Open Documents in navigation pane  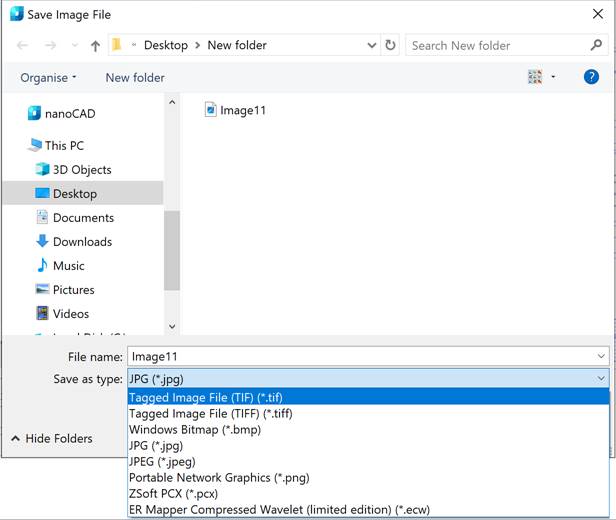(75, 218)
